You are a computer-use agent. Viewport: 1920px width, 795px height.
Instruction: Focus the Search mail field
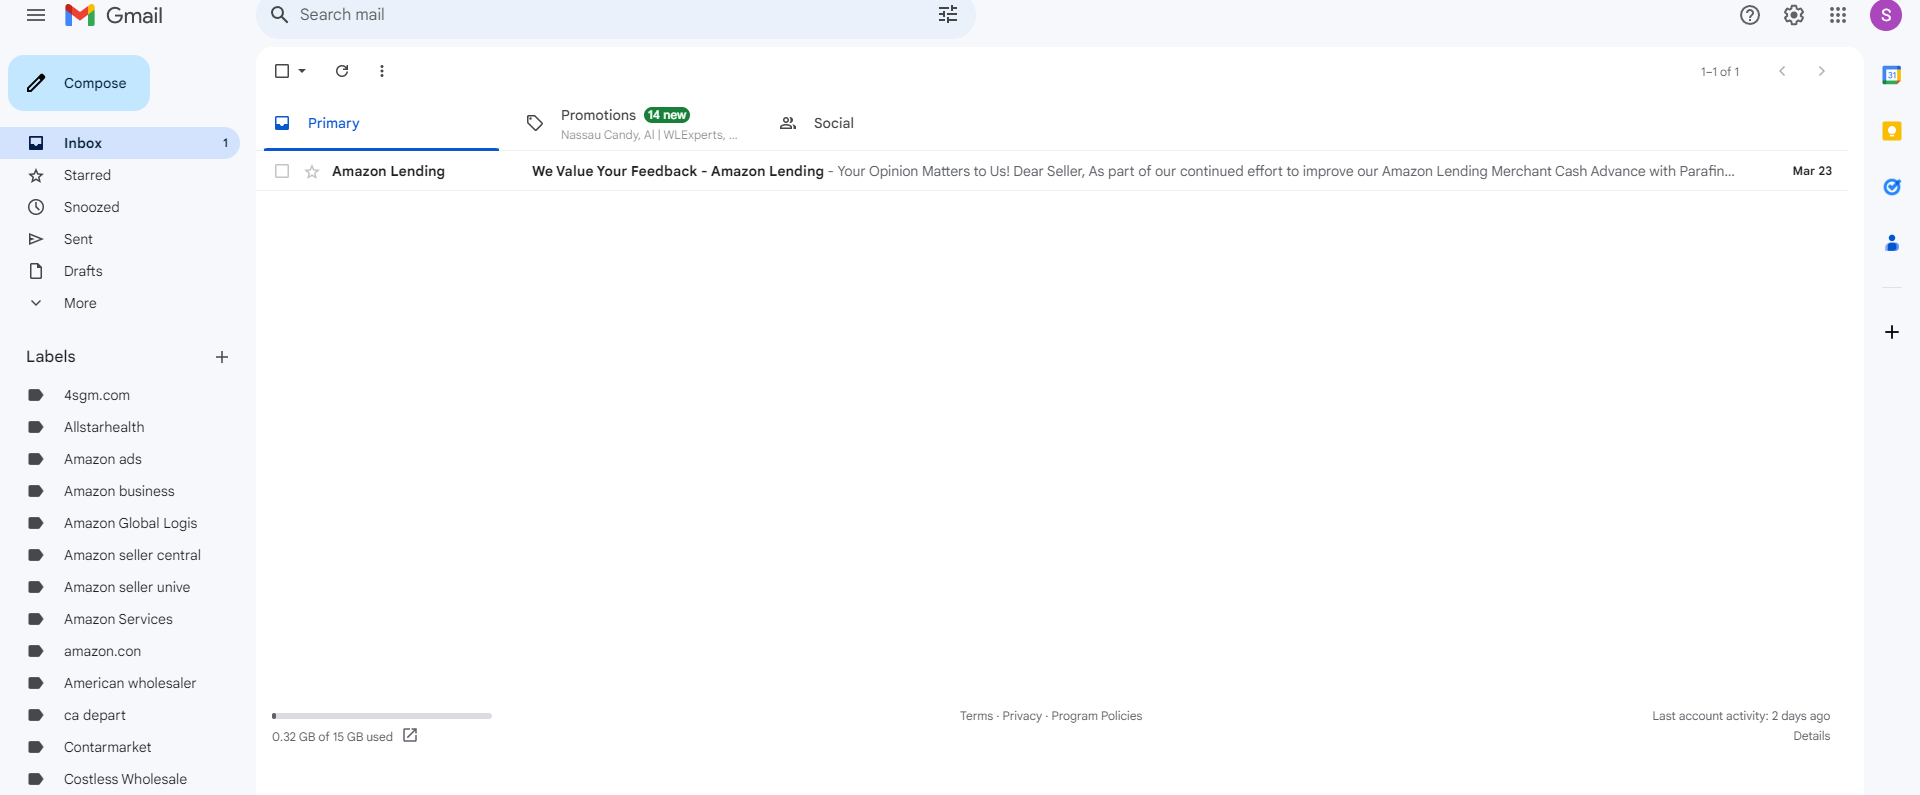coord(615,15)
